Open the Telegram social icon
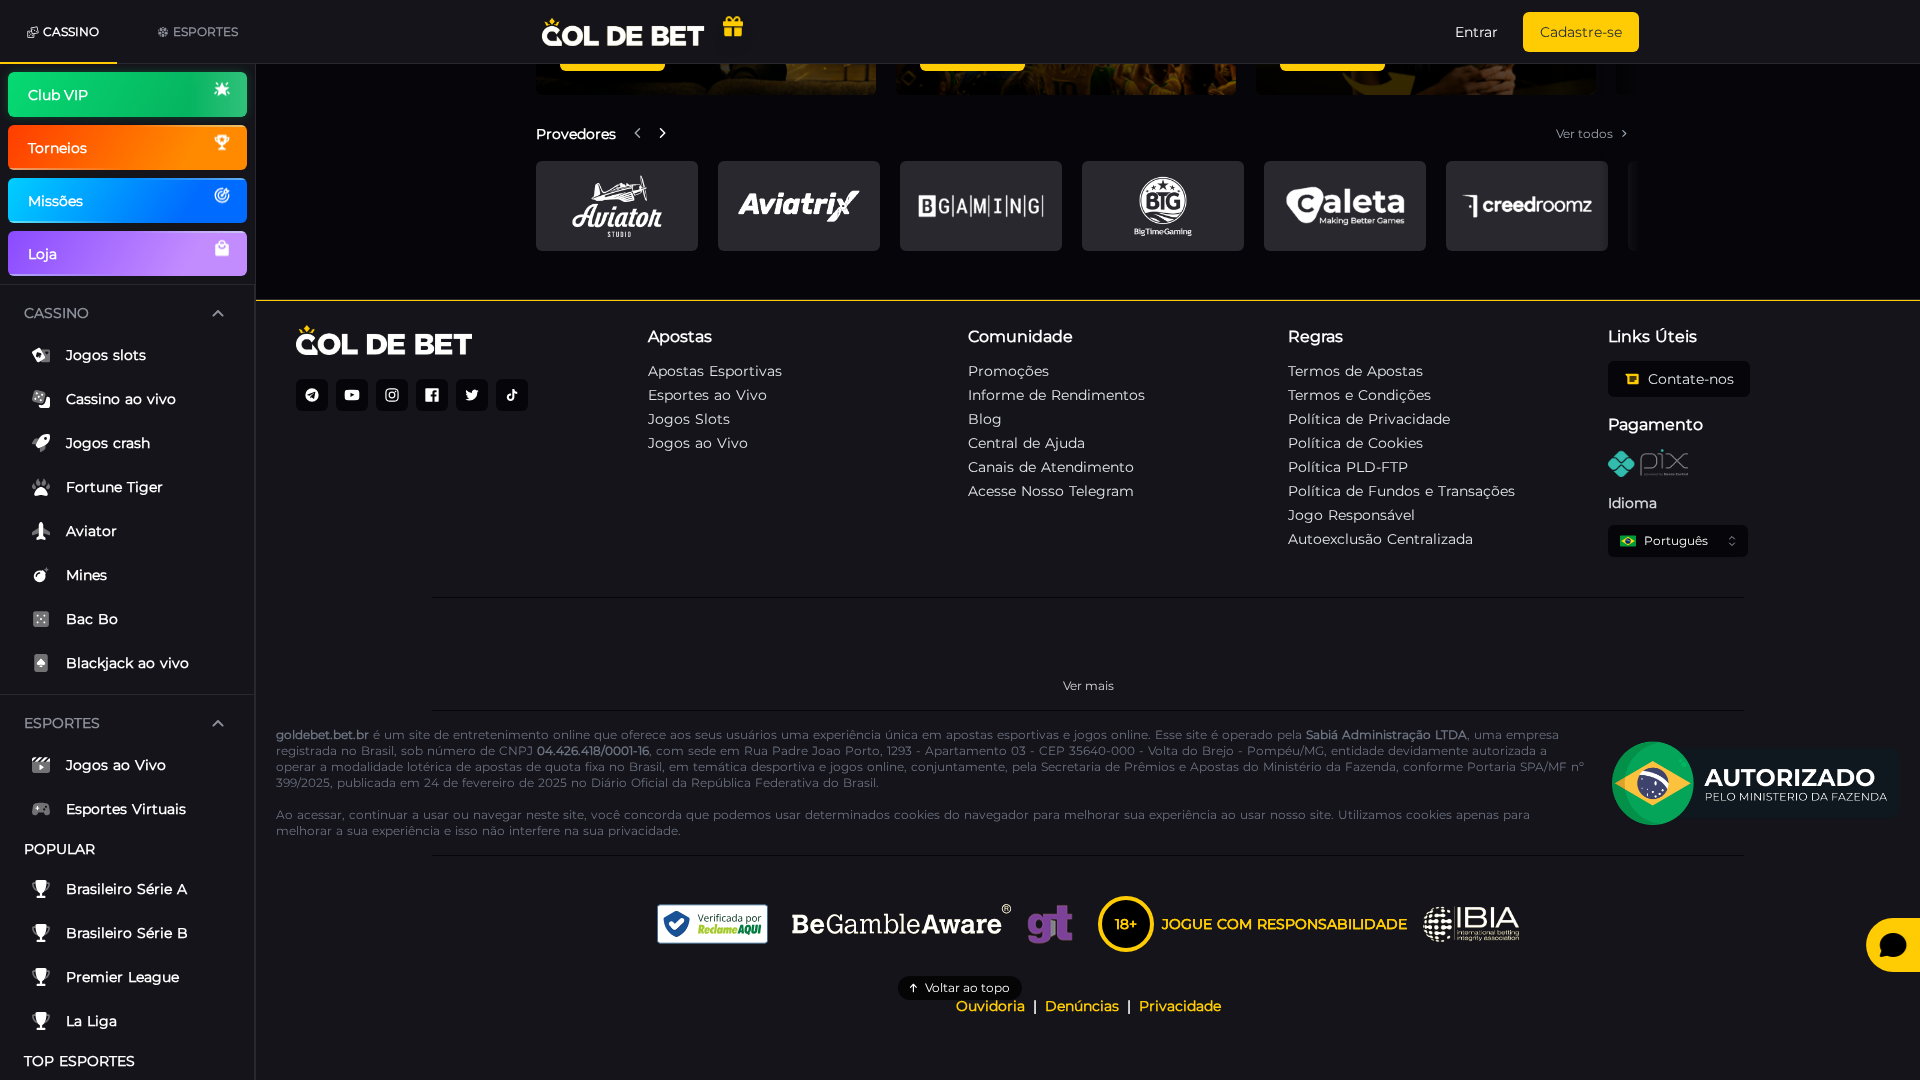 click(312, 395)
